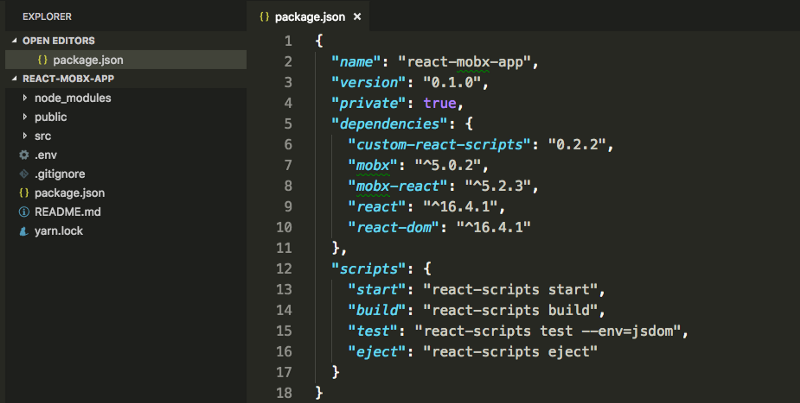Click the "eject" script key
The width and height of the screenshot is (800, 403).
377,352
